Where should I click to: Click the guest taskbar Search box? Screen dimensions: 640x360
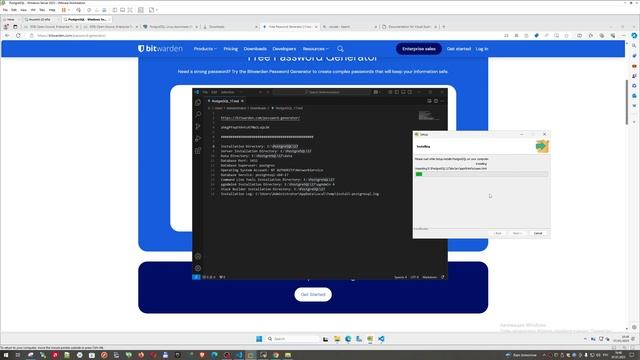pyautogui.click(x=293, y=339)
